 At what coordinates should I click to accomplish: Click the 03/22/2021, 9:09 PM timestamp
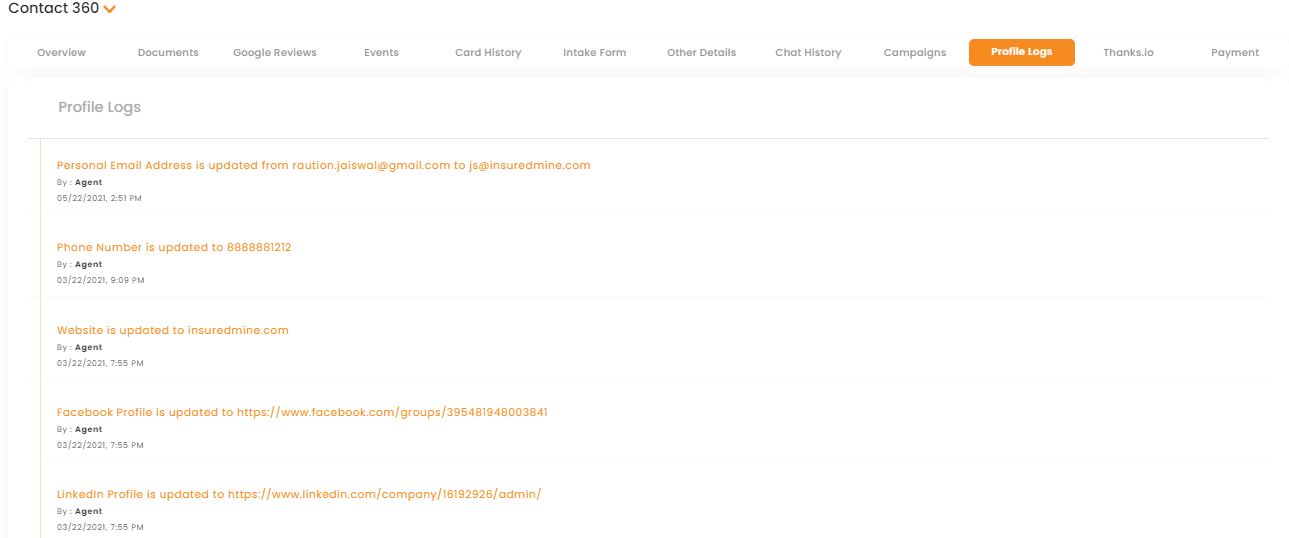tap(100, 280)
